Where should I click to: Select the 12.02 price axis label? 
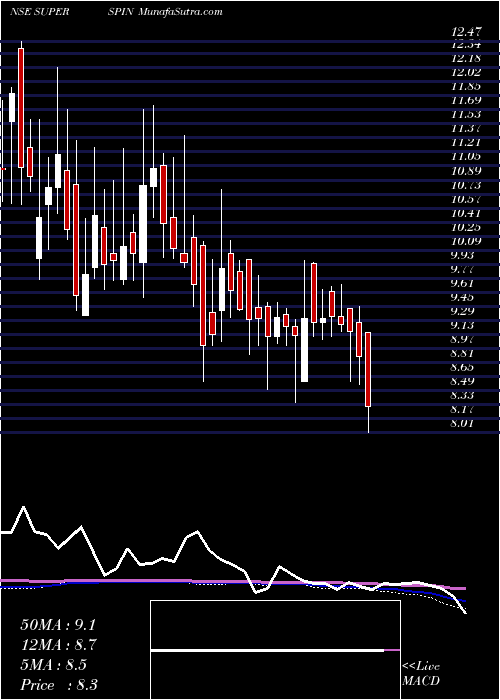[x=467, y=72]
